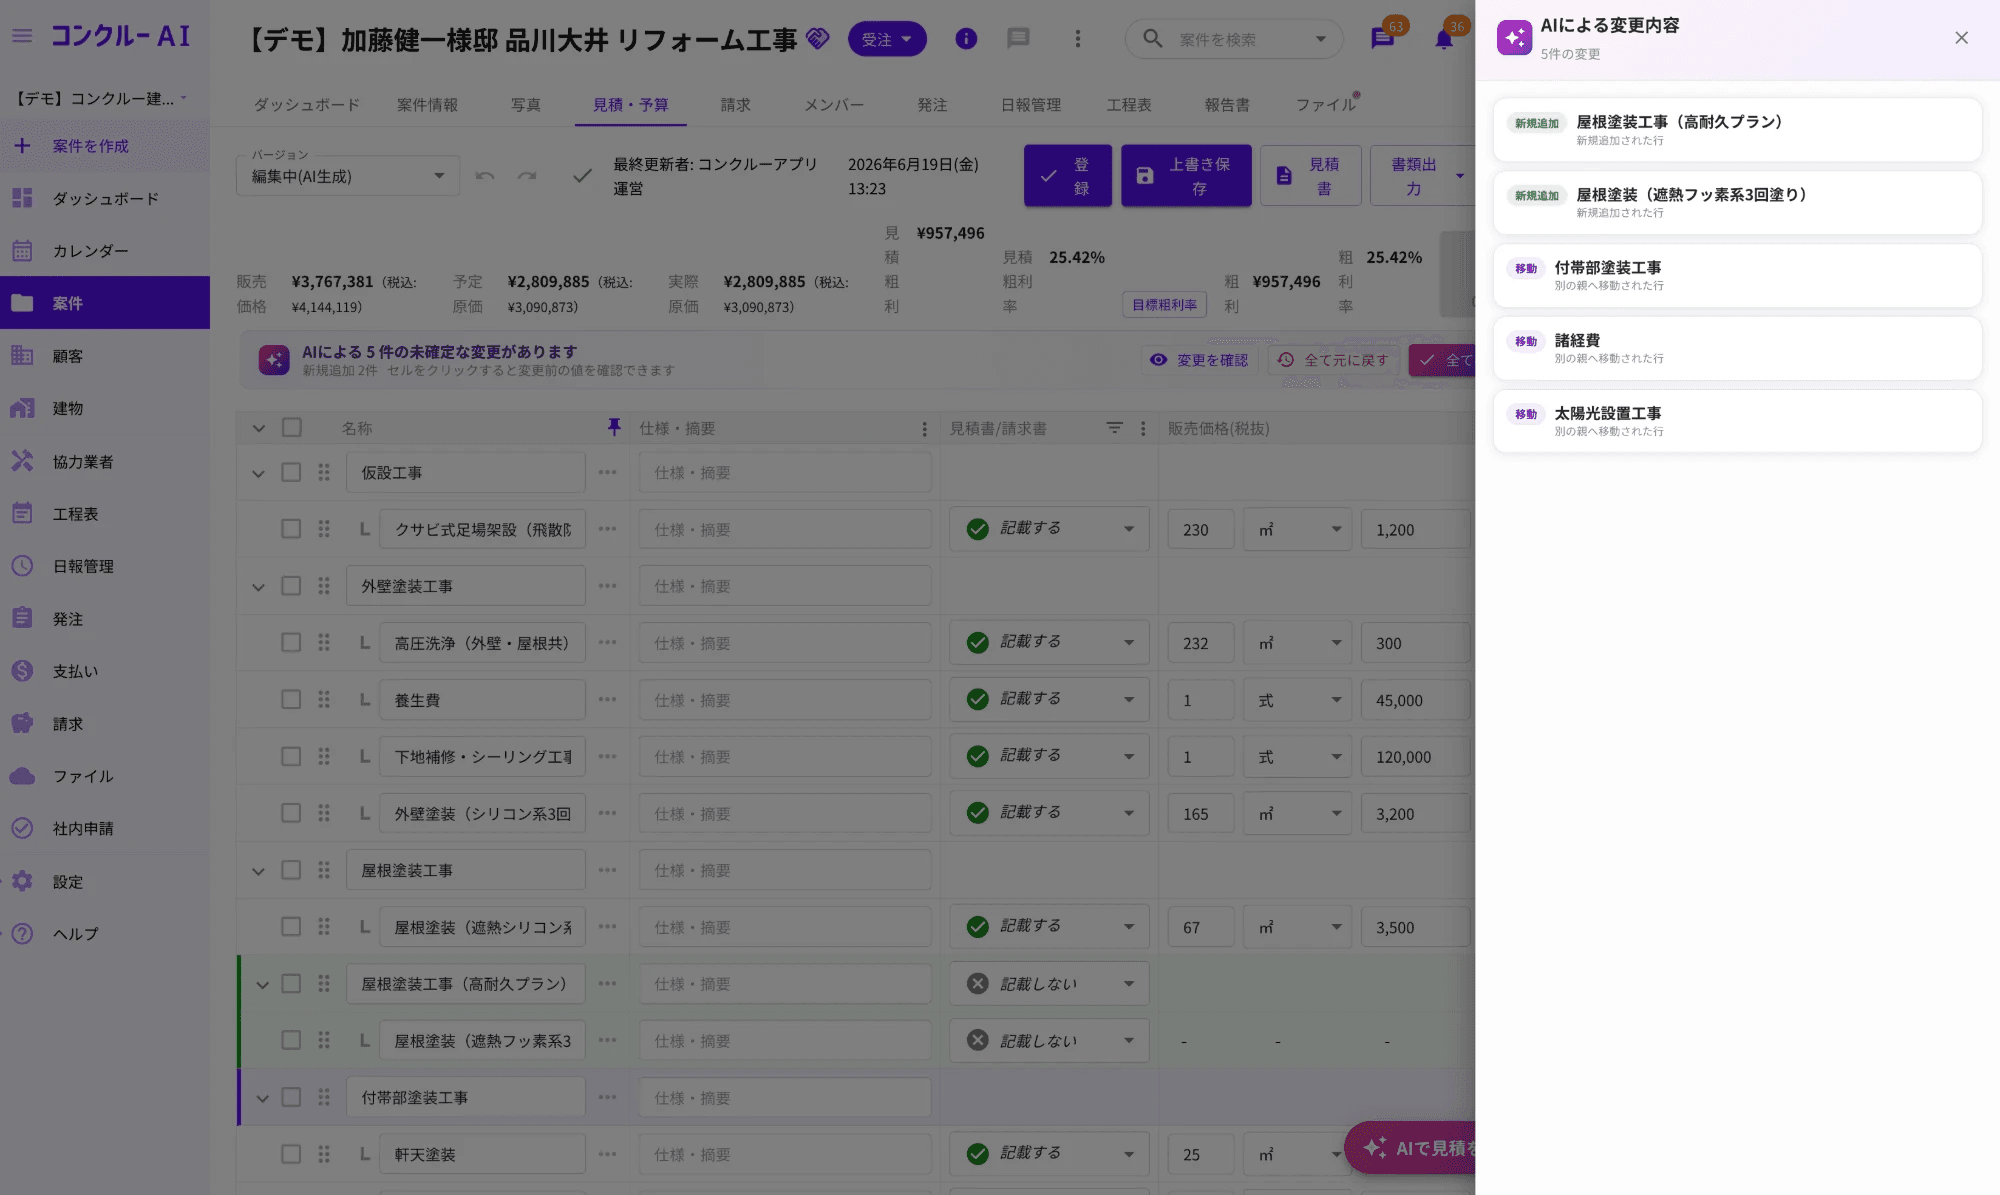Open 見積書/請求書 column three-dot menu
The image size is (2000, 1195).
point(1143,428)
